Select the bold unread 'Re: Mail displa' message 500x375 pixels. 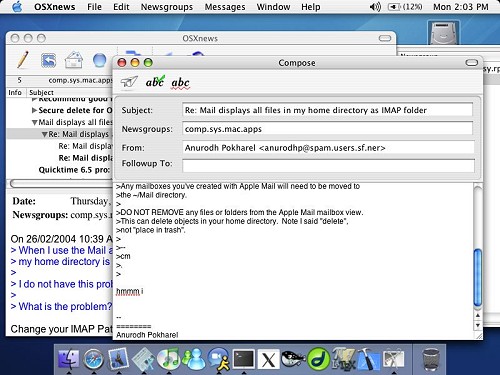coord(85,158)
